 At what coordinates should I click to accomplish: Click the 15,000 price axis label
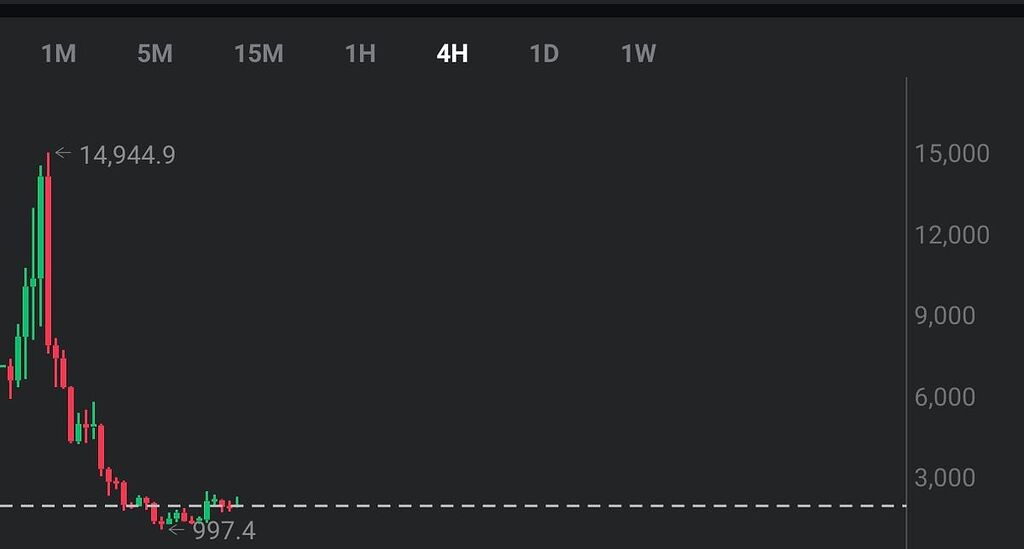(952, 154)
